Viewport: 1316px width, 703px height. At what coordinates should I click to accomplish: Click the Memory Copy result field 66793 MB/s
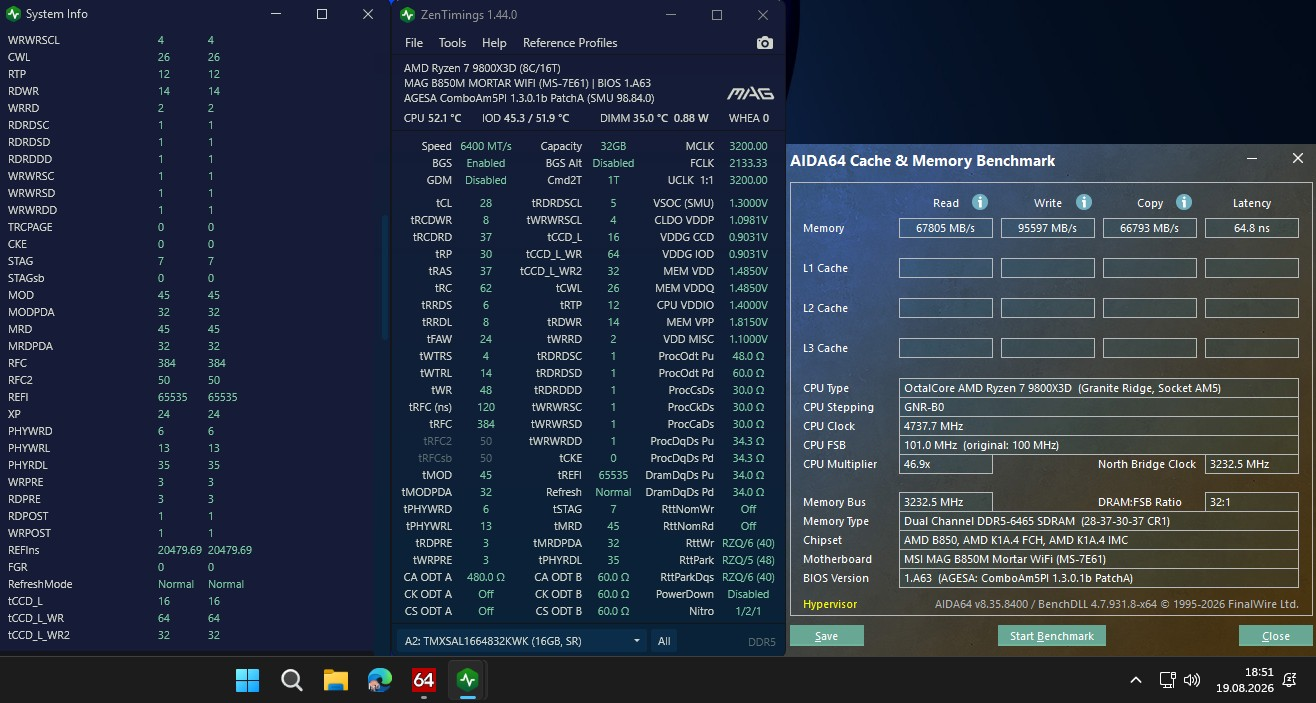pos(1150,228)
